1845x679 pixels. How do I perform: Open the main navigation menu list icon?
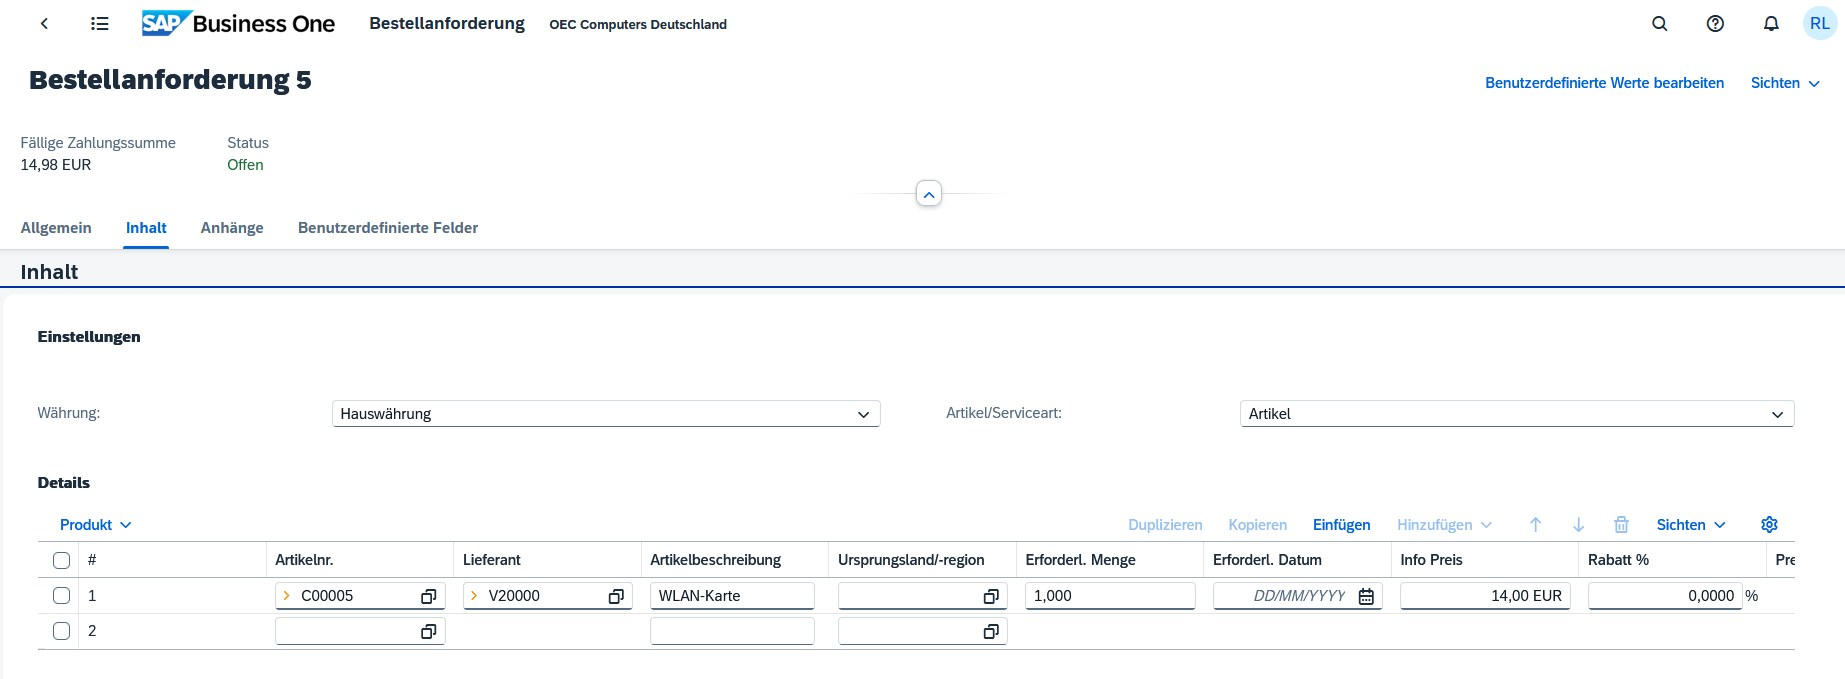click(x=99, y=24)
